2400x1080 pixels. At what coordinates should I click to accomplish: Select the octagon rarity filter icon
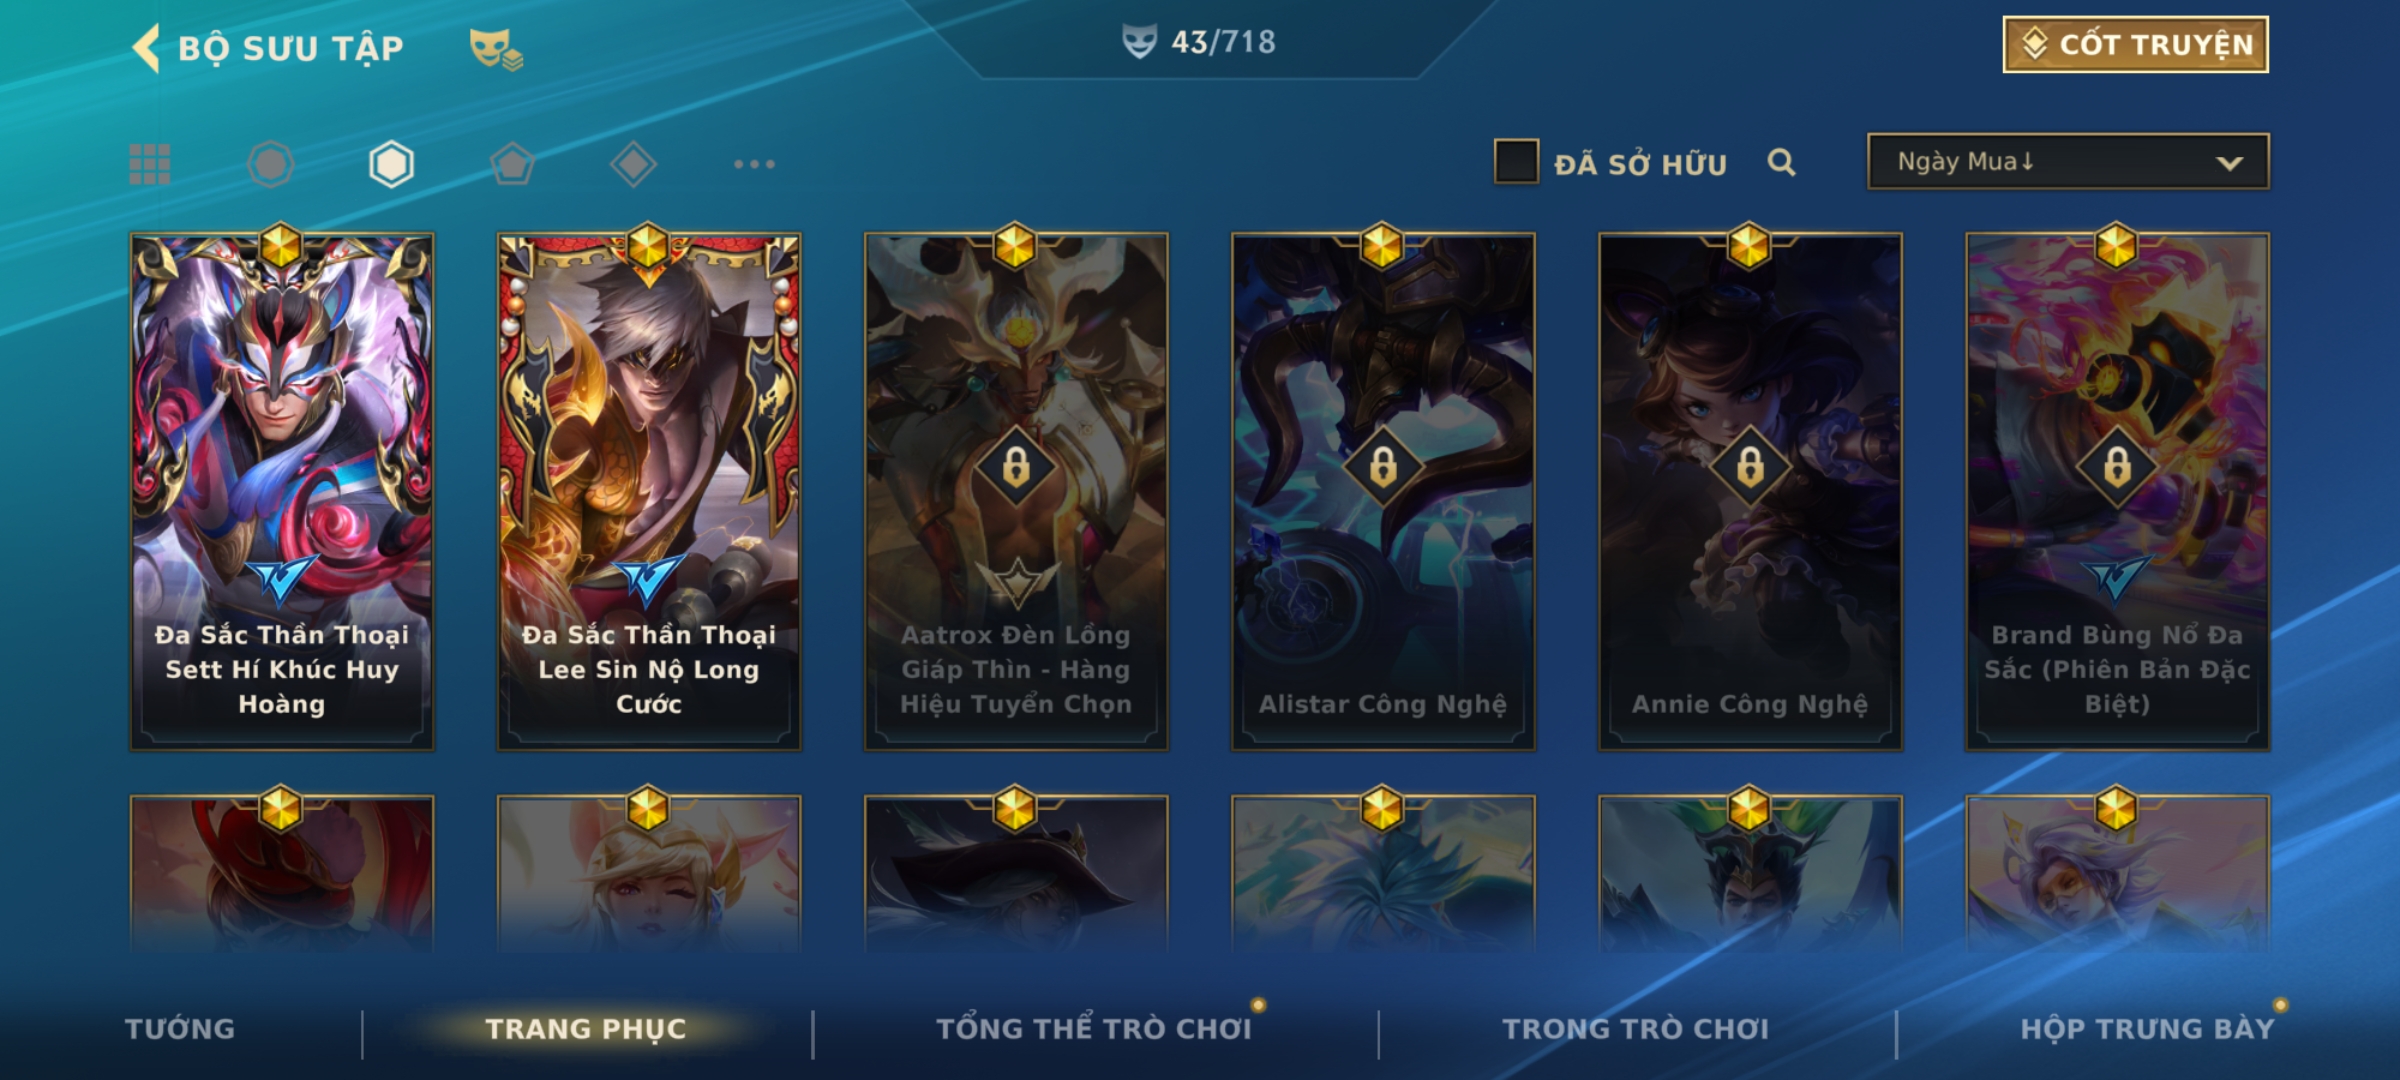[271, 164]
